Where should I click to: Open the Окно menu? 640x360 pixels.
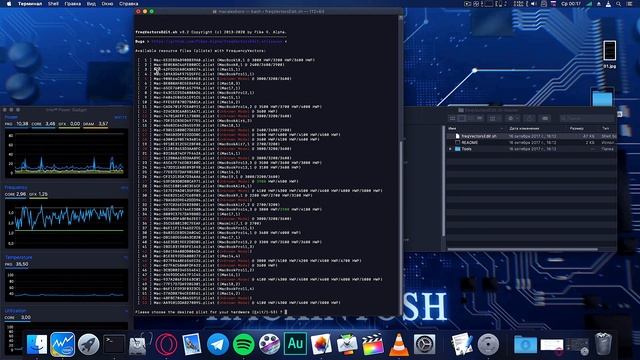click(x=107, y=4)
